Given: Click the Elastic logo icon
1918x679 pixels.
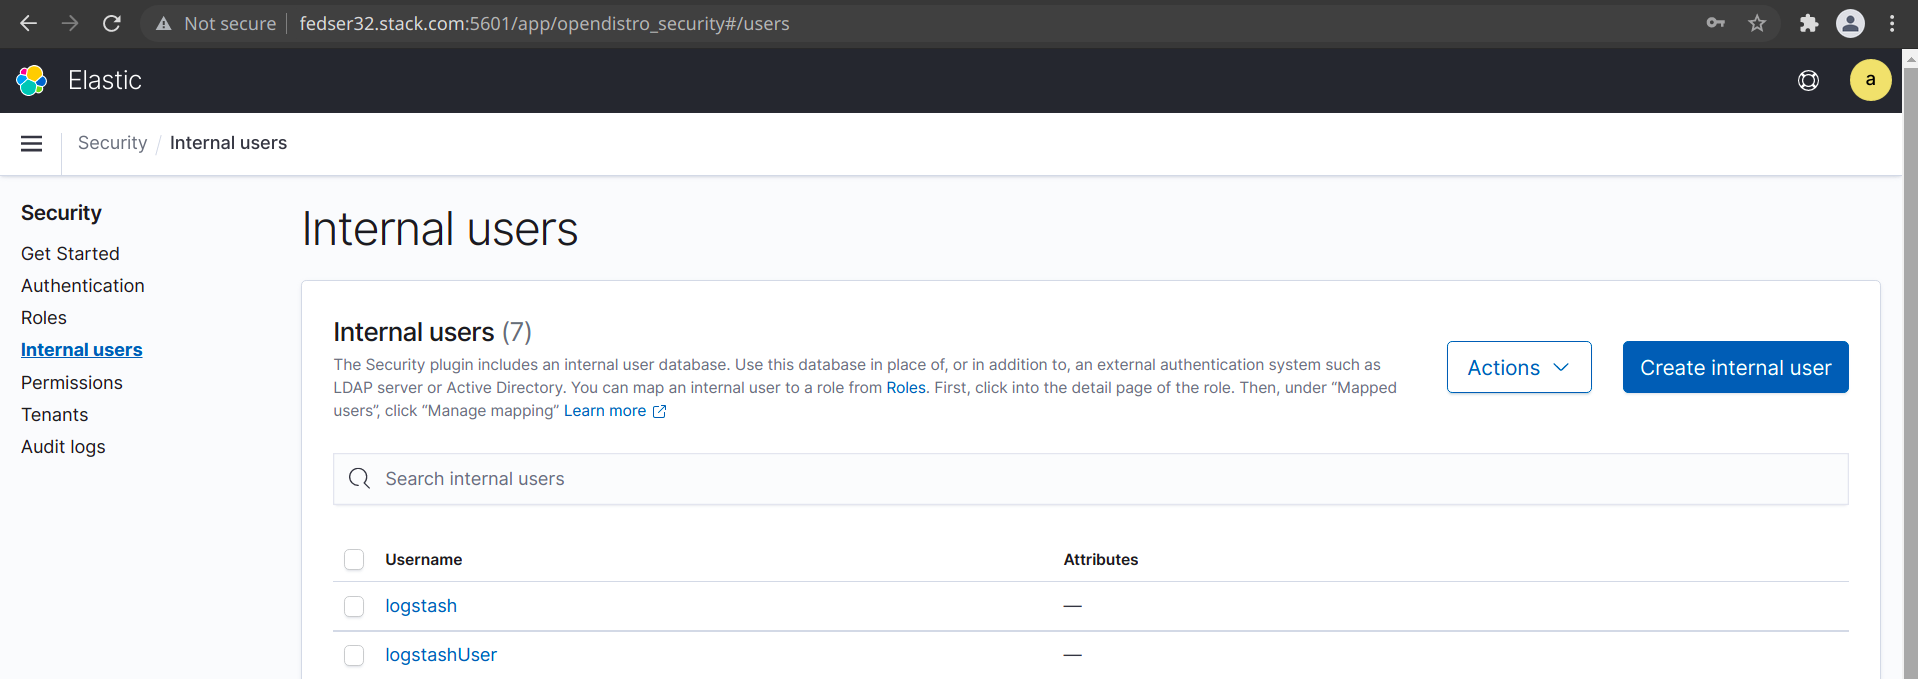Looking at the screenshot, I should 32,81.
